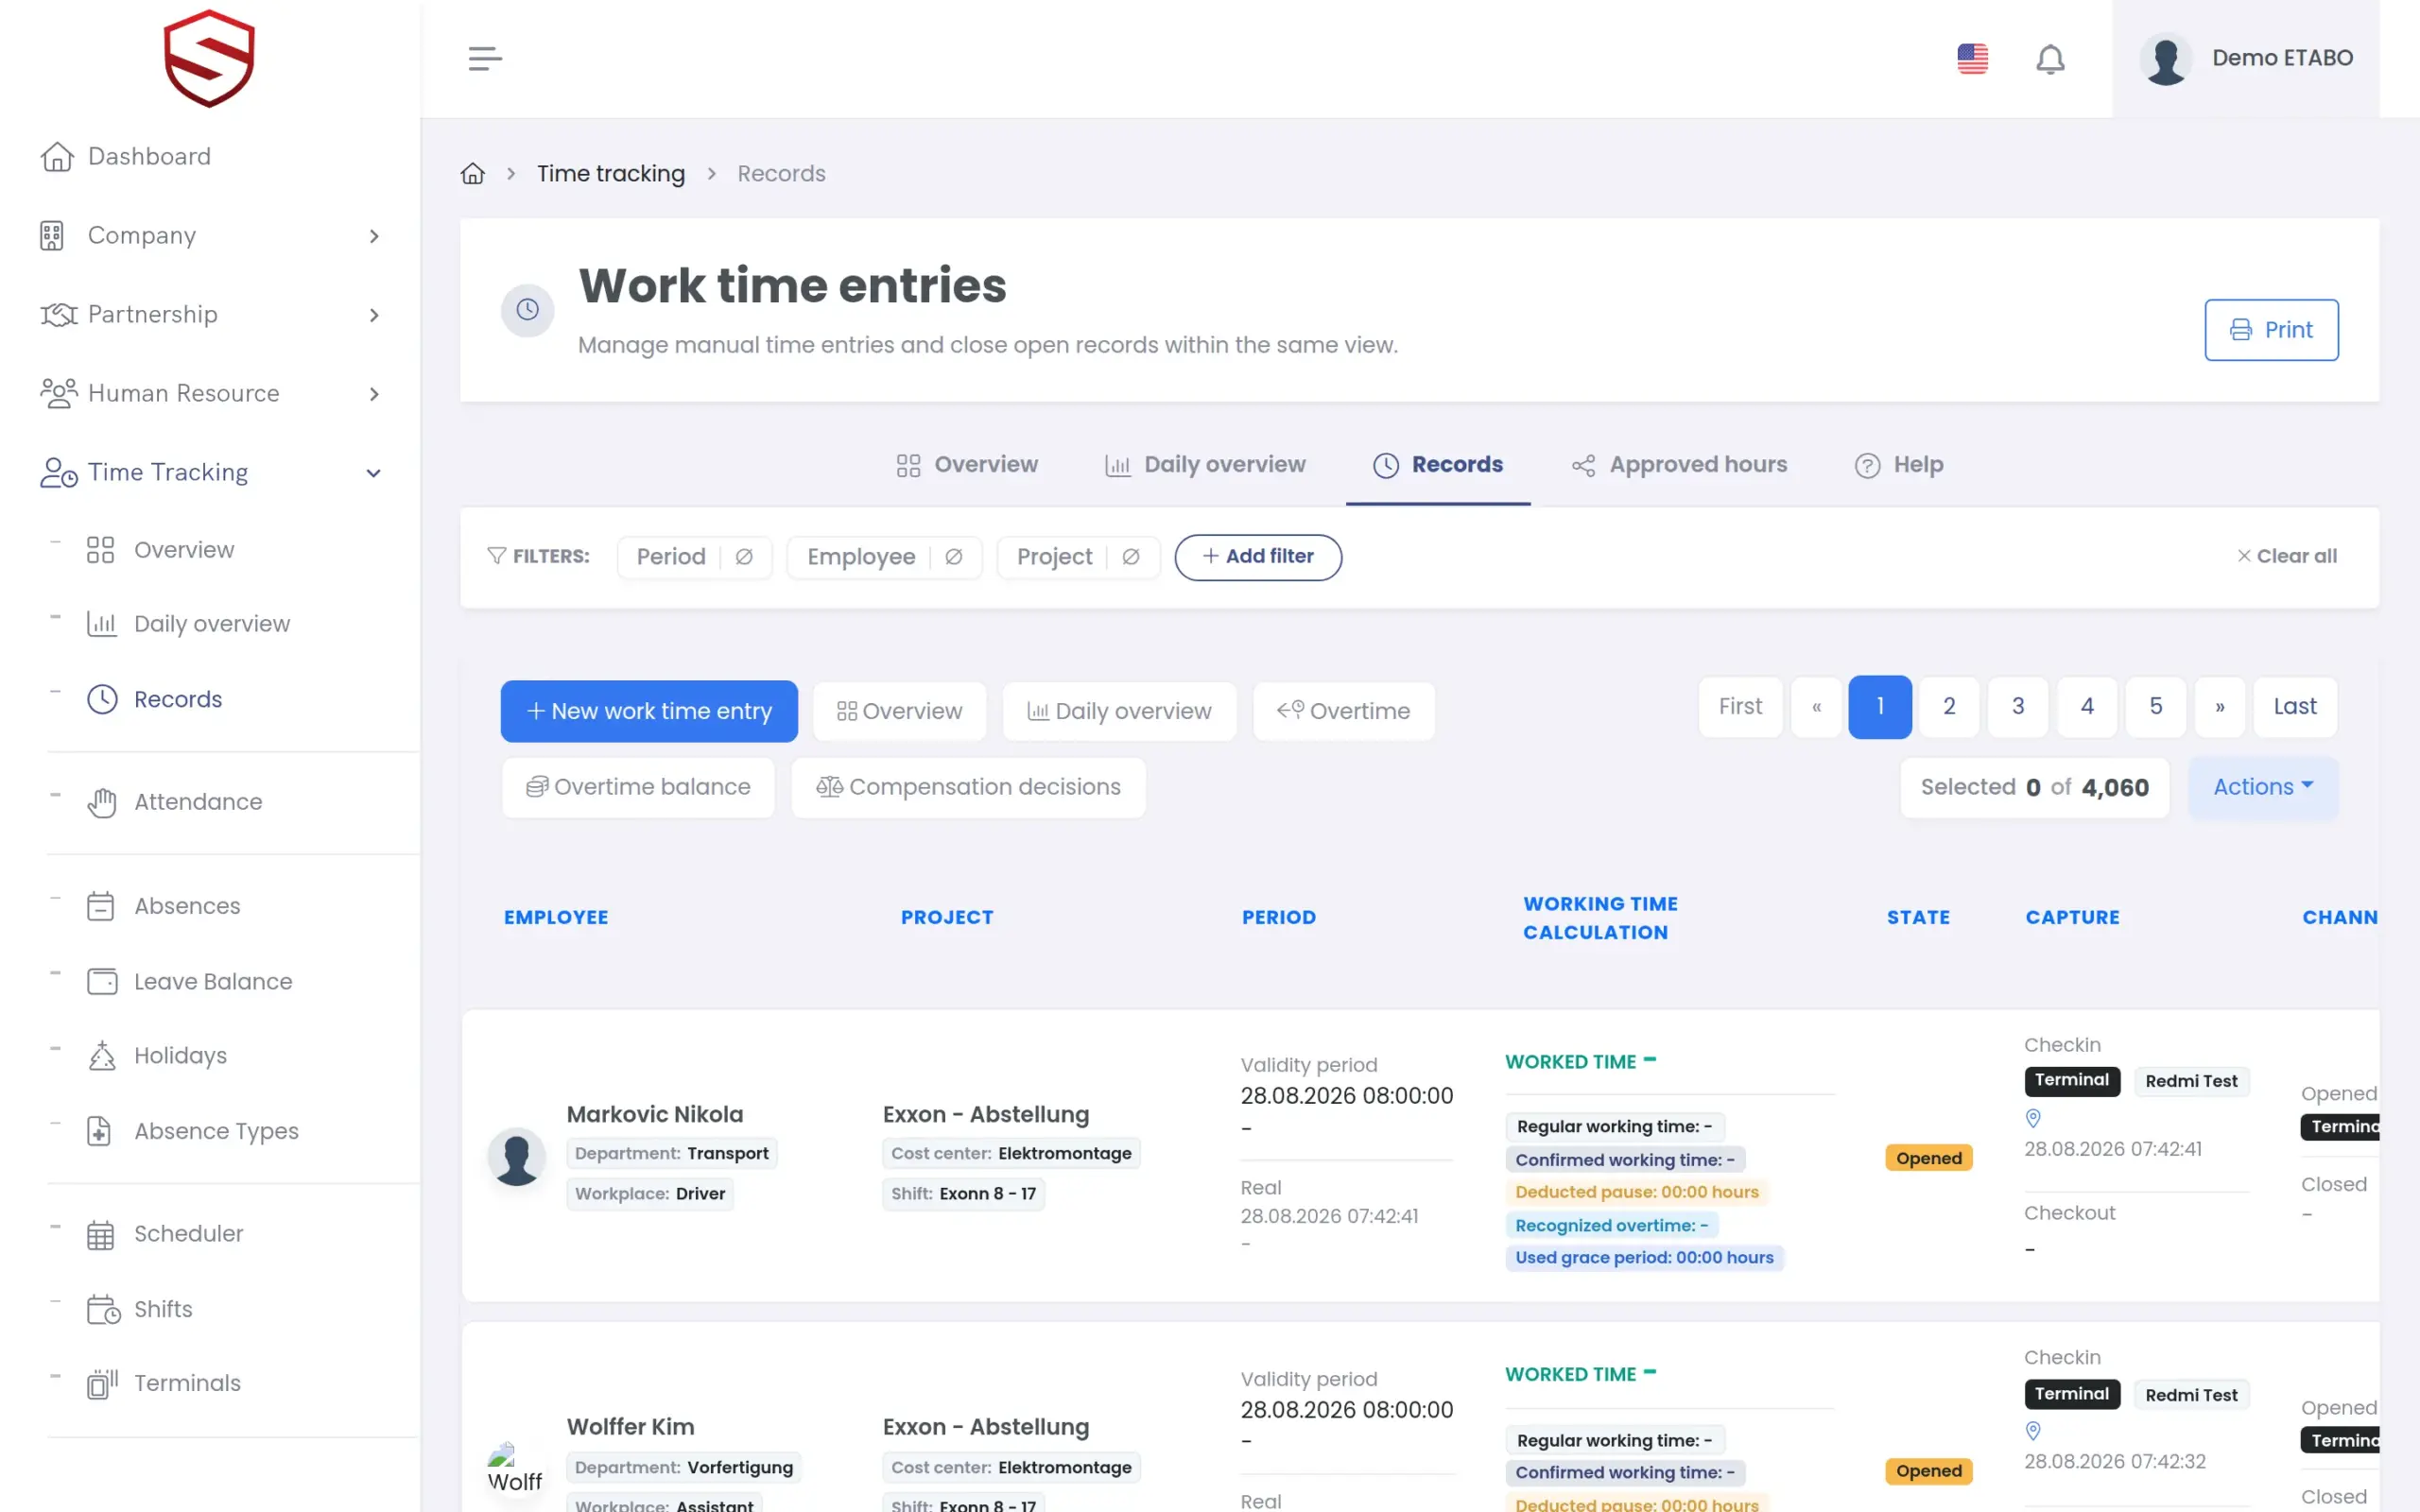Go to the previous page arrow
This screenshot has width=2420, height=1512.
pos(1816,707)
